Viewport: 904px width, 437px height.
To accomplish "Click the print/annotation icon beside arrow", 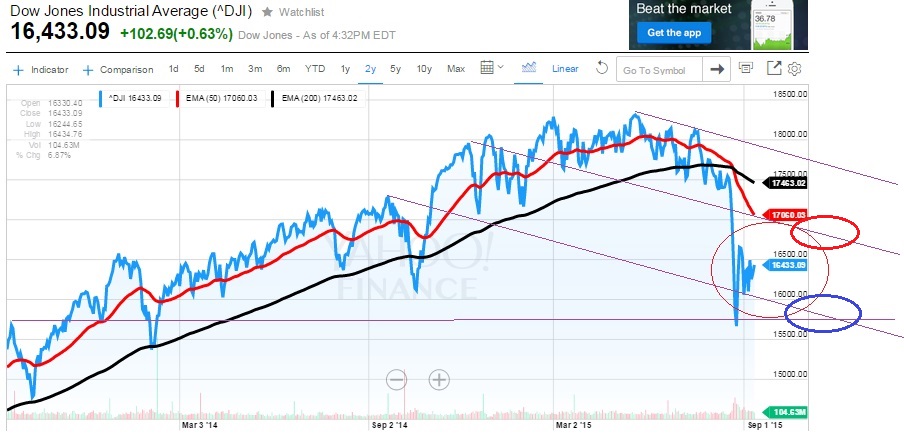I will click(745, 69).
